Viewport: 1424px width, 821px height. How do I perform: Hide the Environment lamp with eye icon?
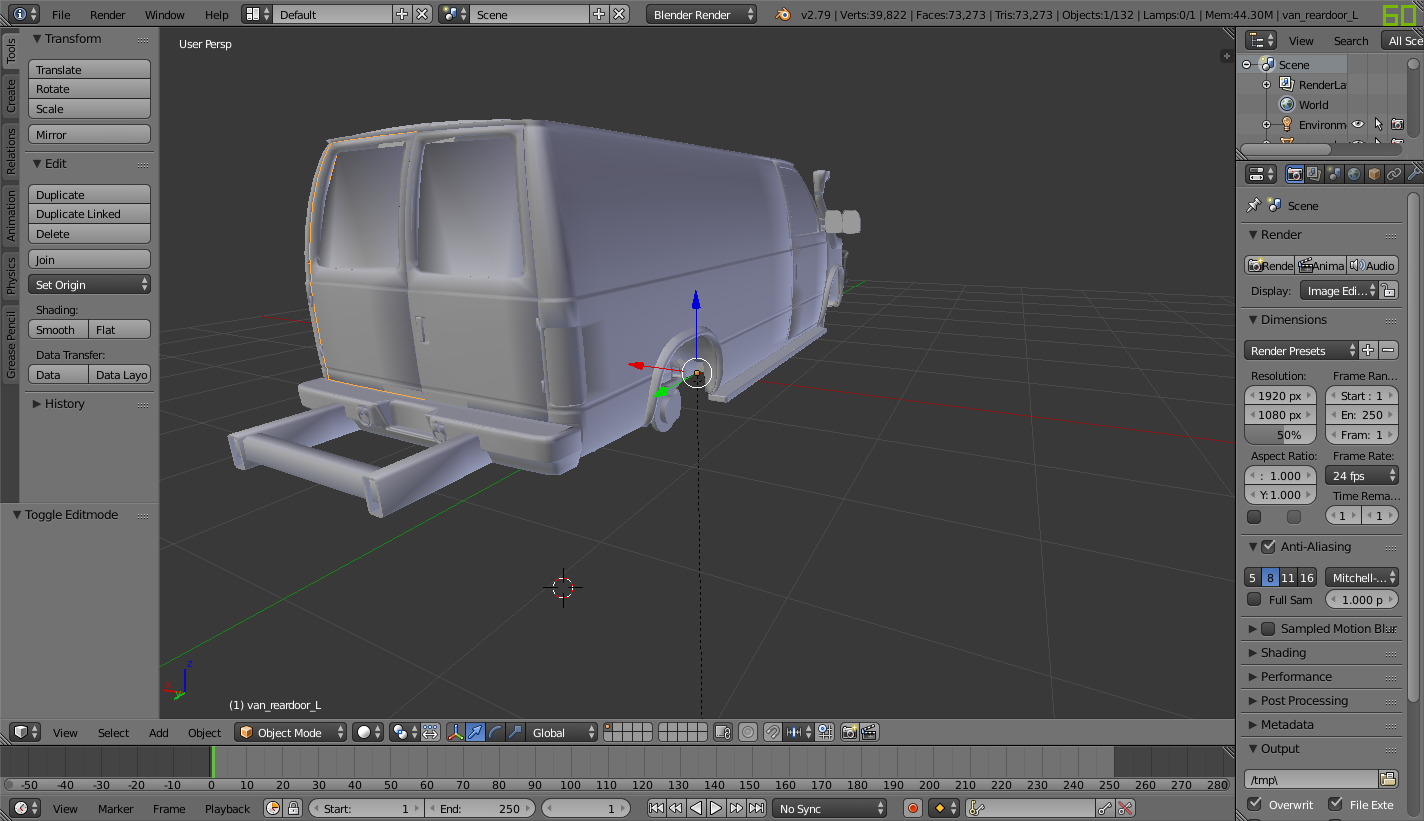click(x=1358, y=125)
